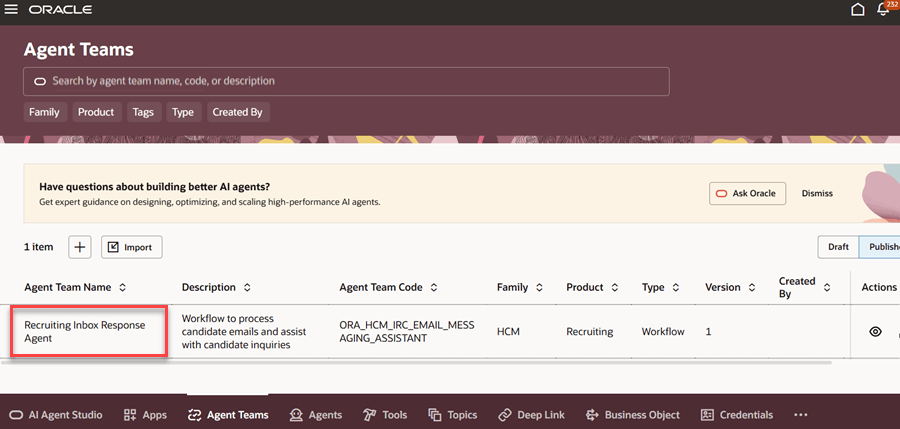Viewport: 900px width, 429px height.
Task: View the Recruiting Inbox Response Agent eye icon
Action: point(875,331)
